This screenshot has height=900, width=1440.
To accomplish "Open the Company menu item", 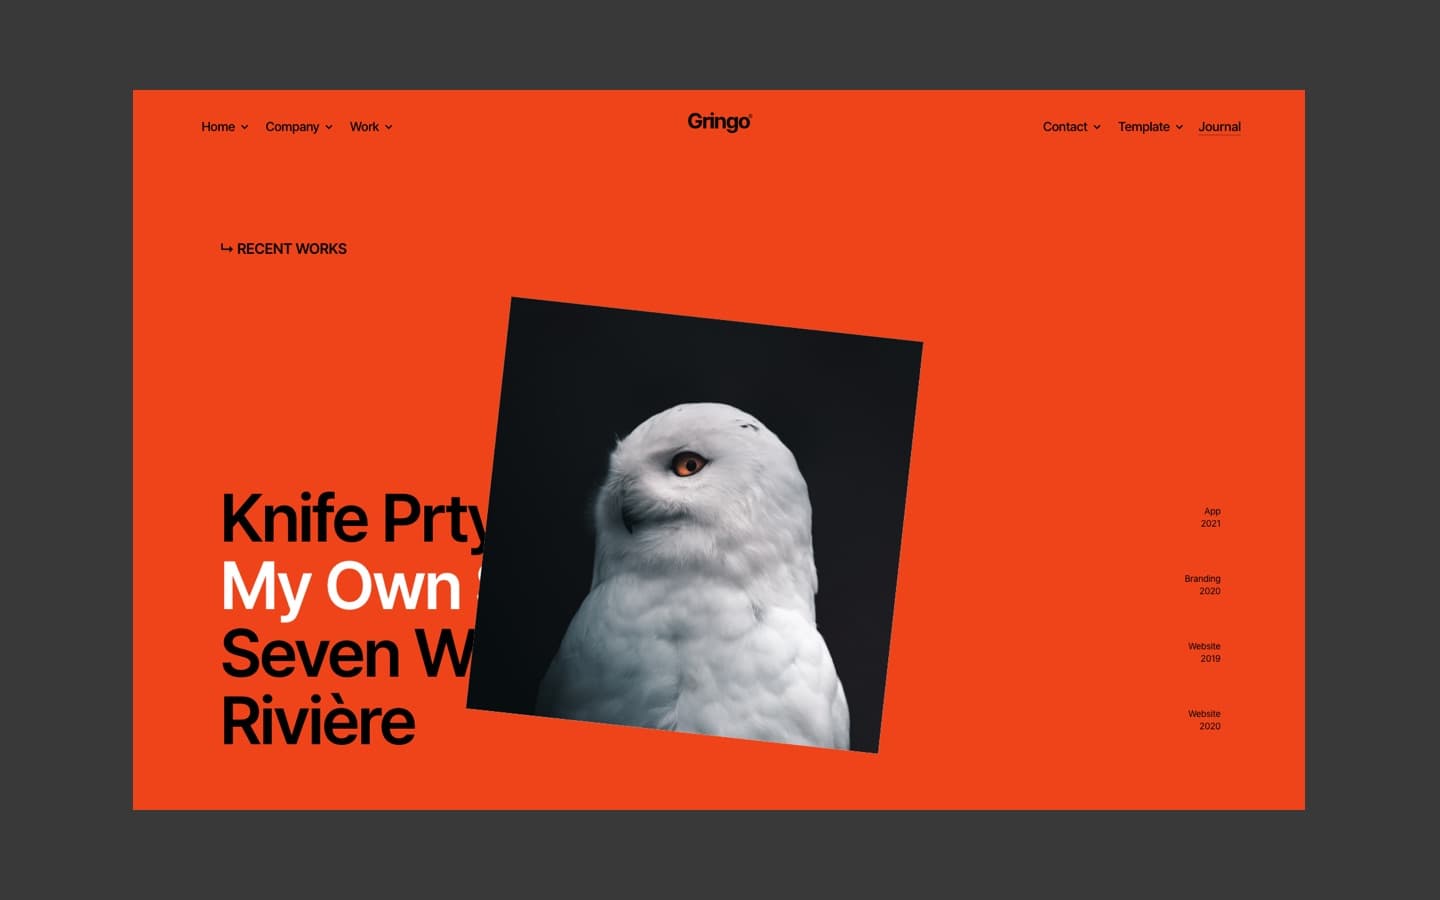I will 292,127.
